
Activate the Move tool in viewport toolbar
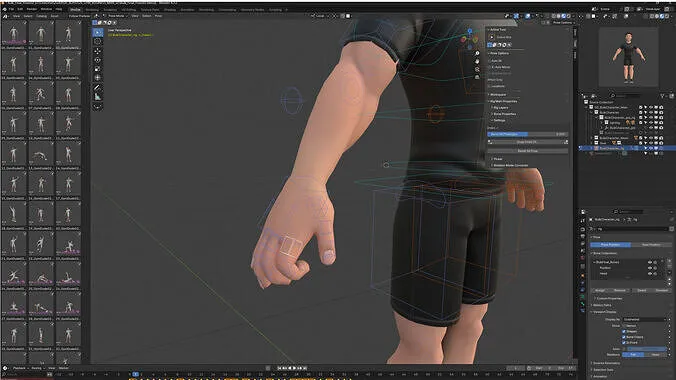coord(98,51)
